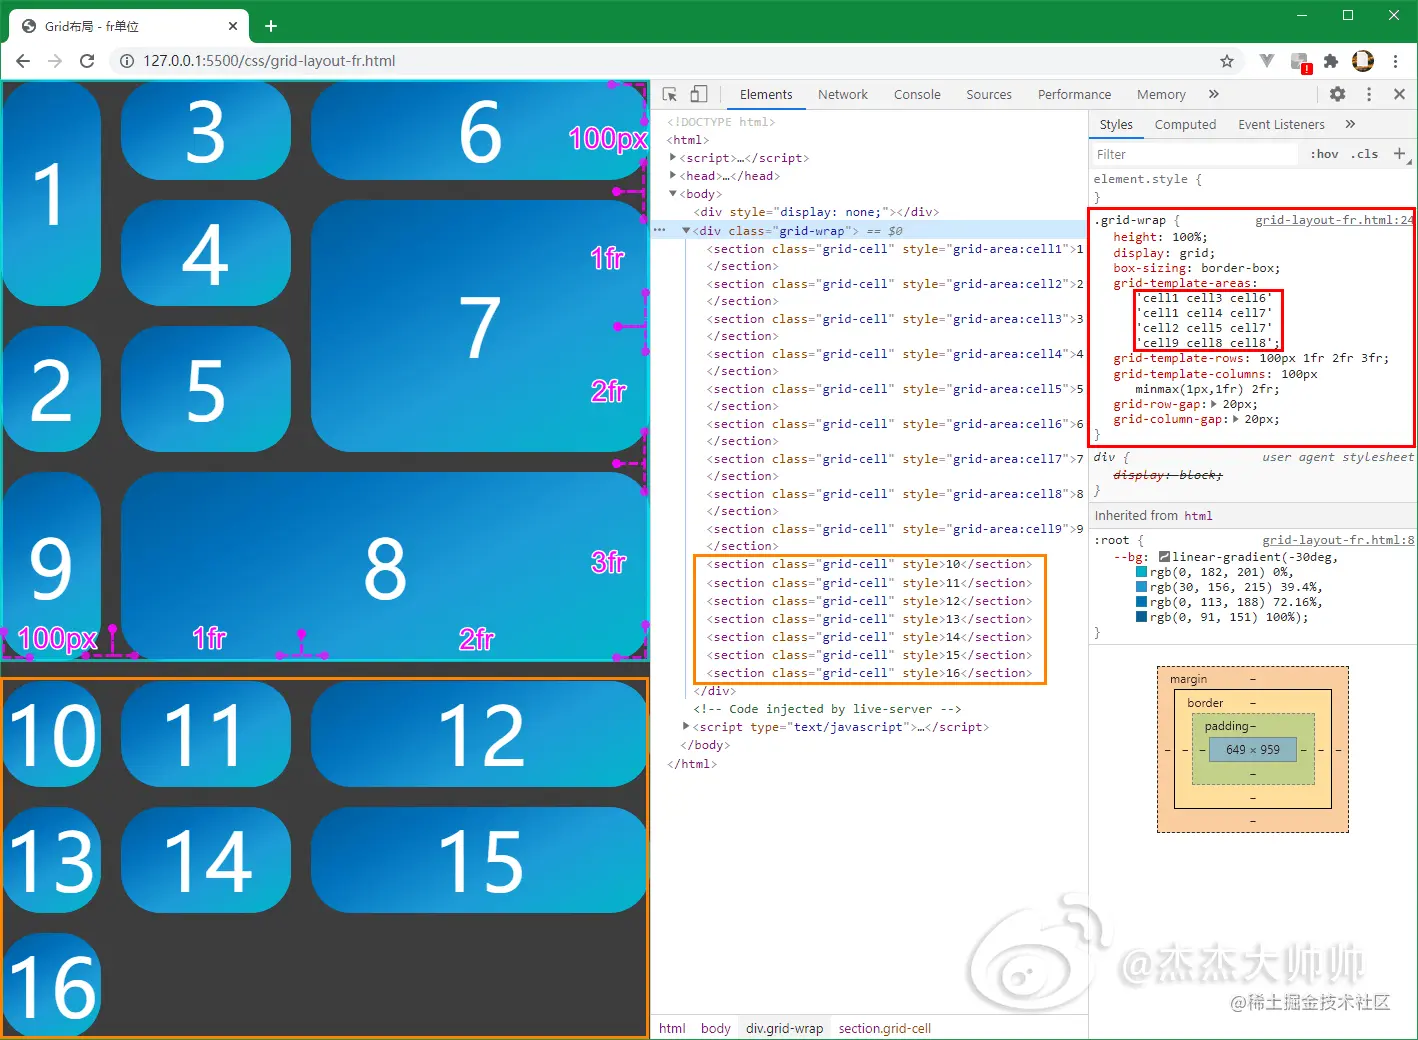Switch to the Performance panel
Screen dimensions: 1418x1040
pos(1074,94)
